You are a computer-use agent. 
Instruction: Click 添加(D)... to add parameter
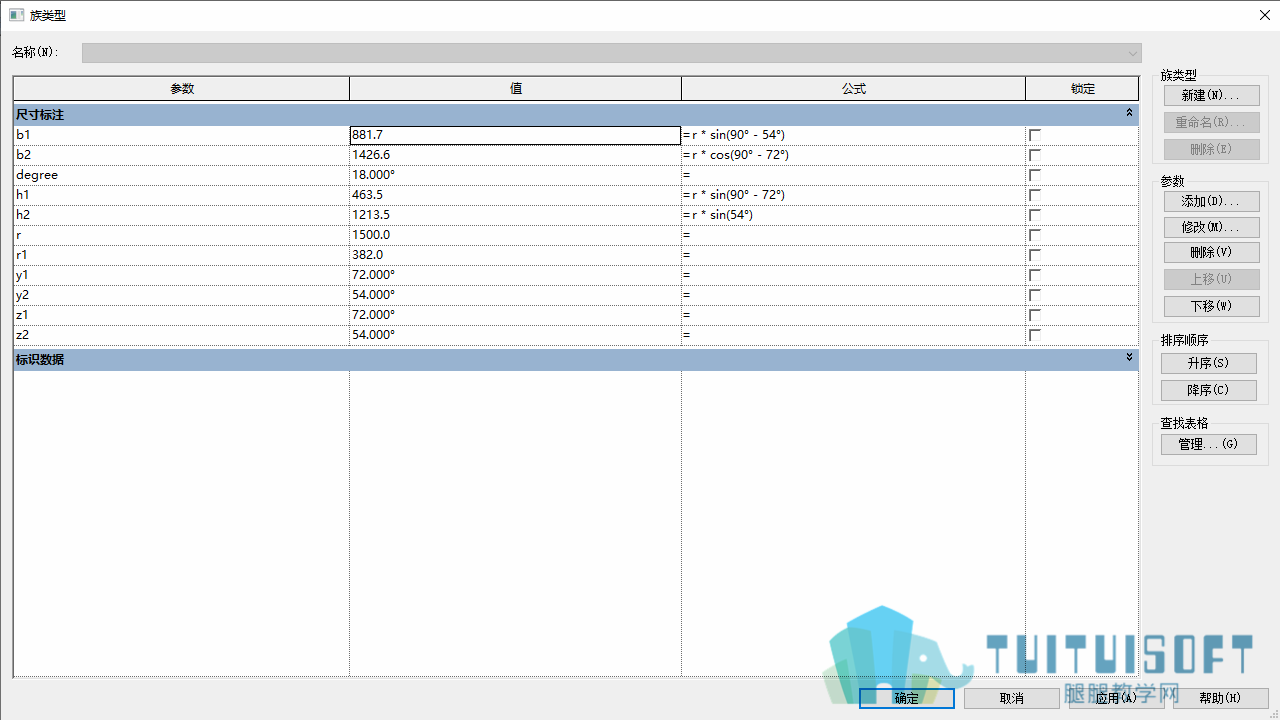tap(1211, 202)
